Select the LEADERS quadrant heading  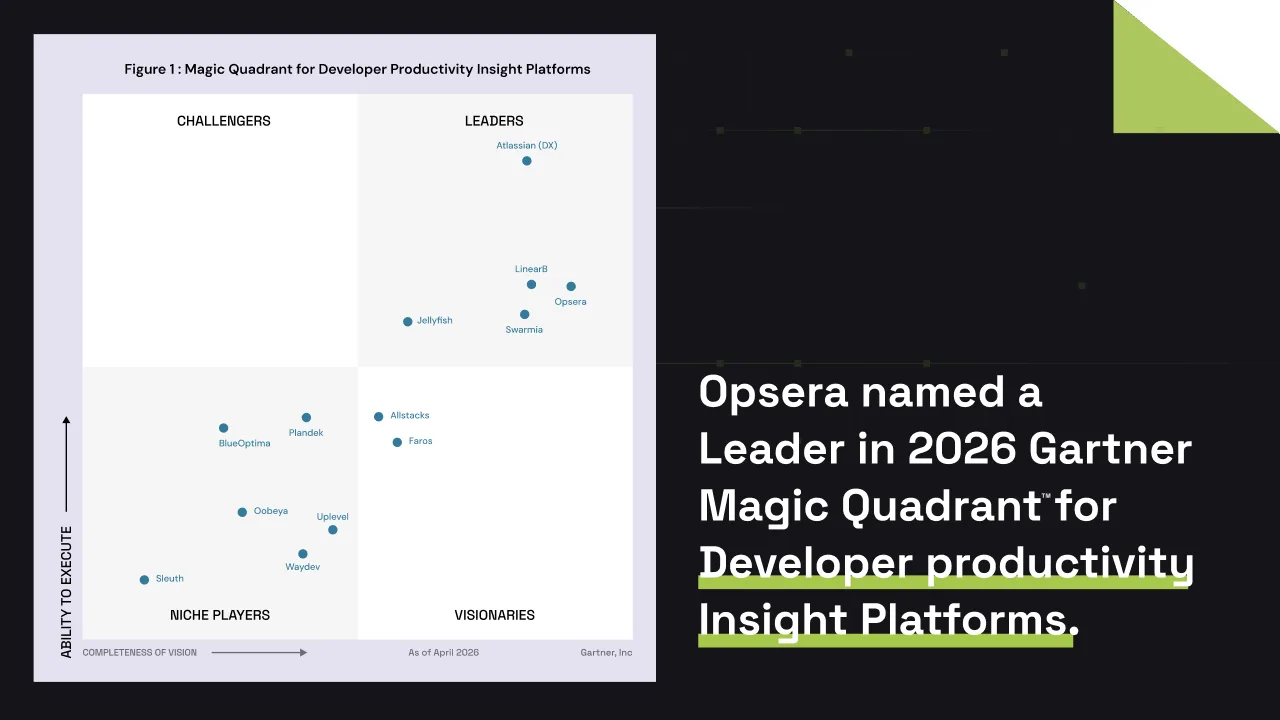494,121
